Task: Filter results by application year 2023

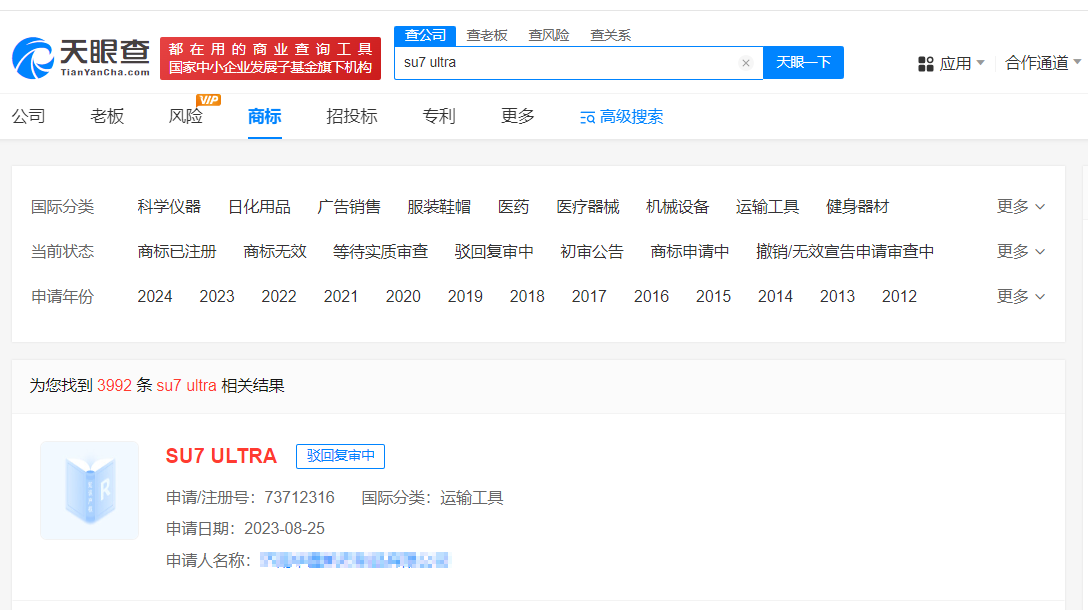Action: coord(217,296)
